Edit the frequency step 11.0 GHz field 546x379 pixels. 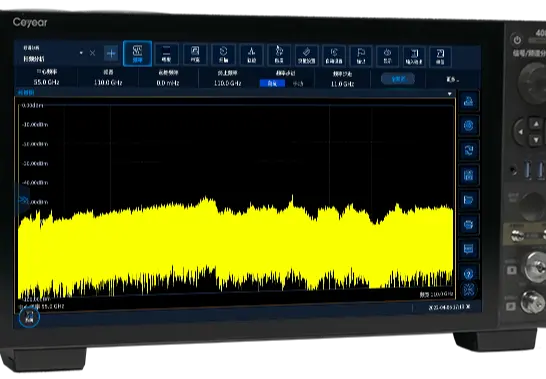pyautogui.click(x=342, y=79)
